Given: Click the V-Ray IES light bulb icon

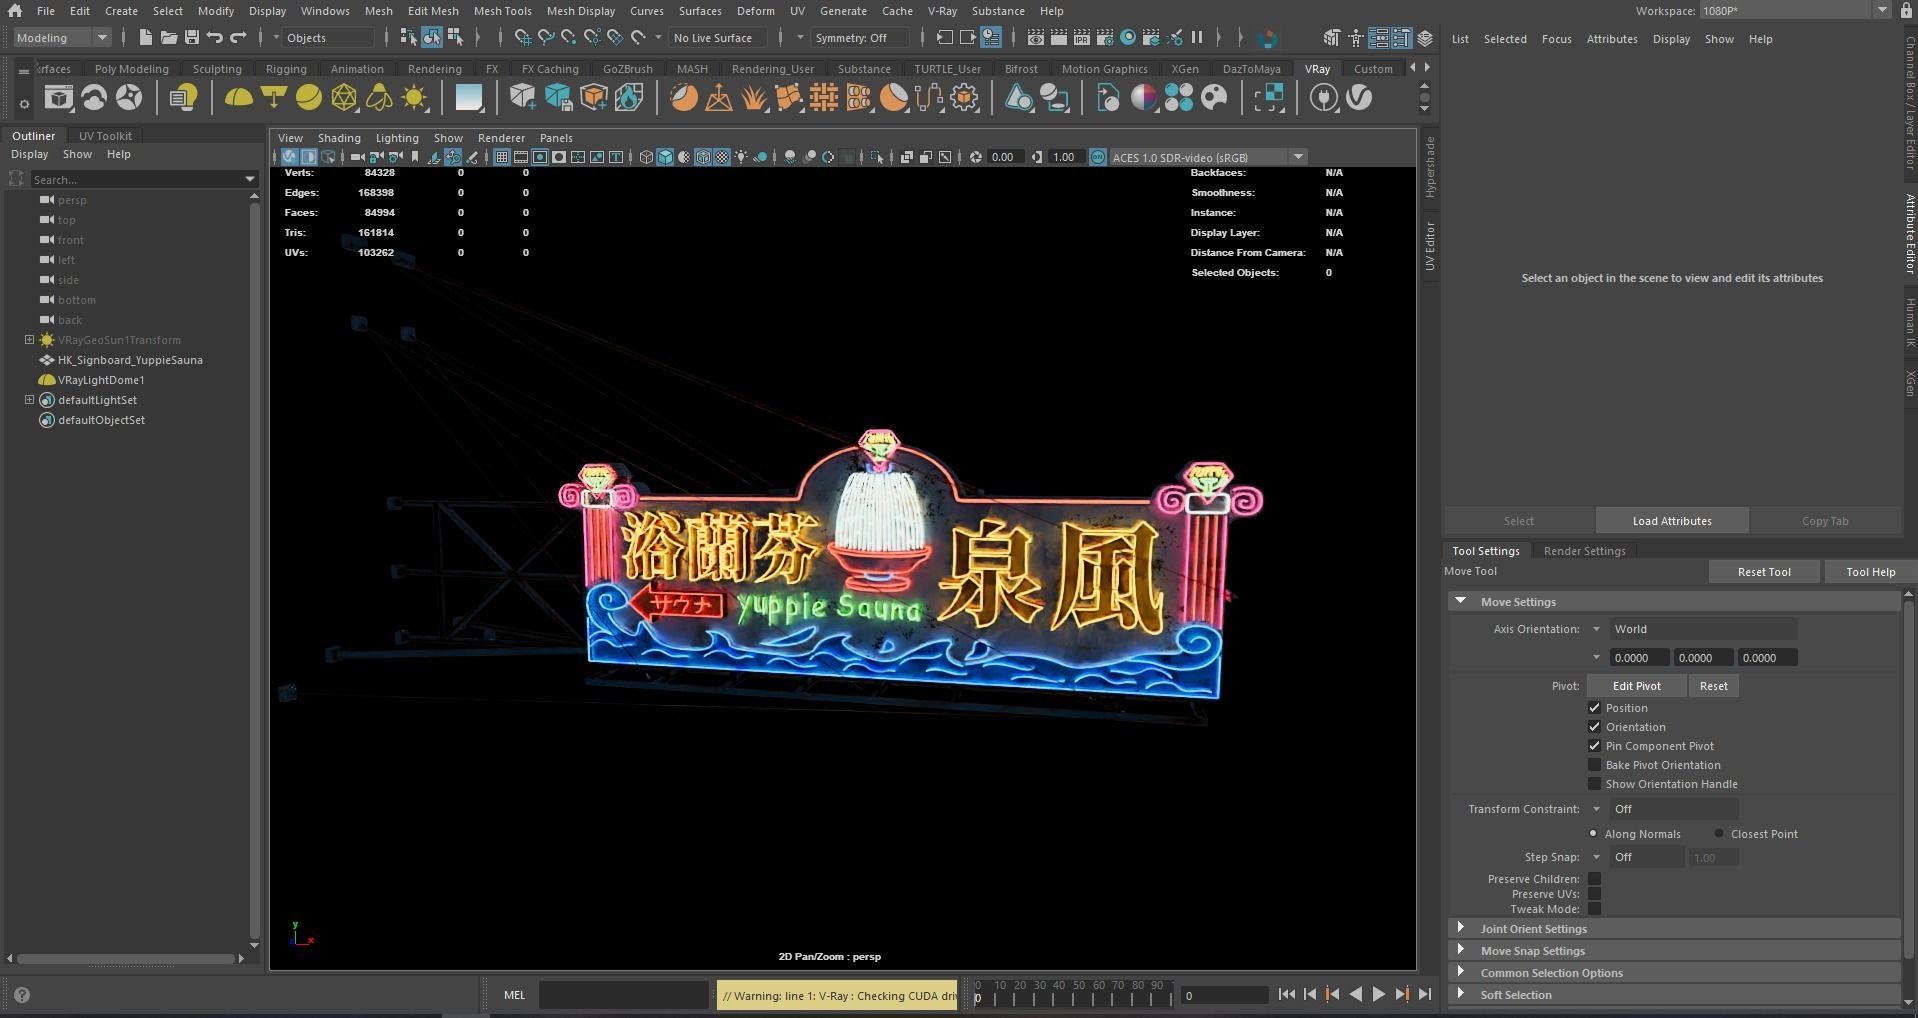Looking at the screenshot, I should 379,98.
